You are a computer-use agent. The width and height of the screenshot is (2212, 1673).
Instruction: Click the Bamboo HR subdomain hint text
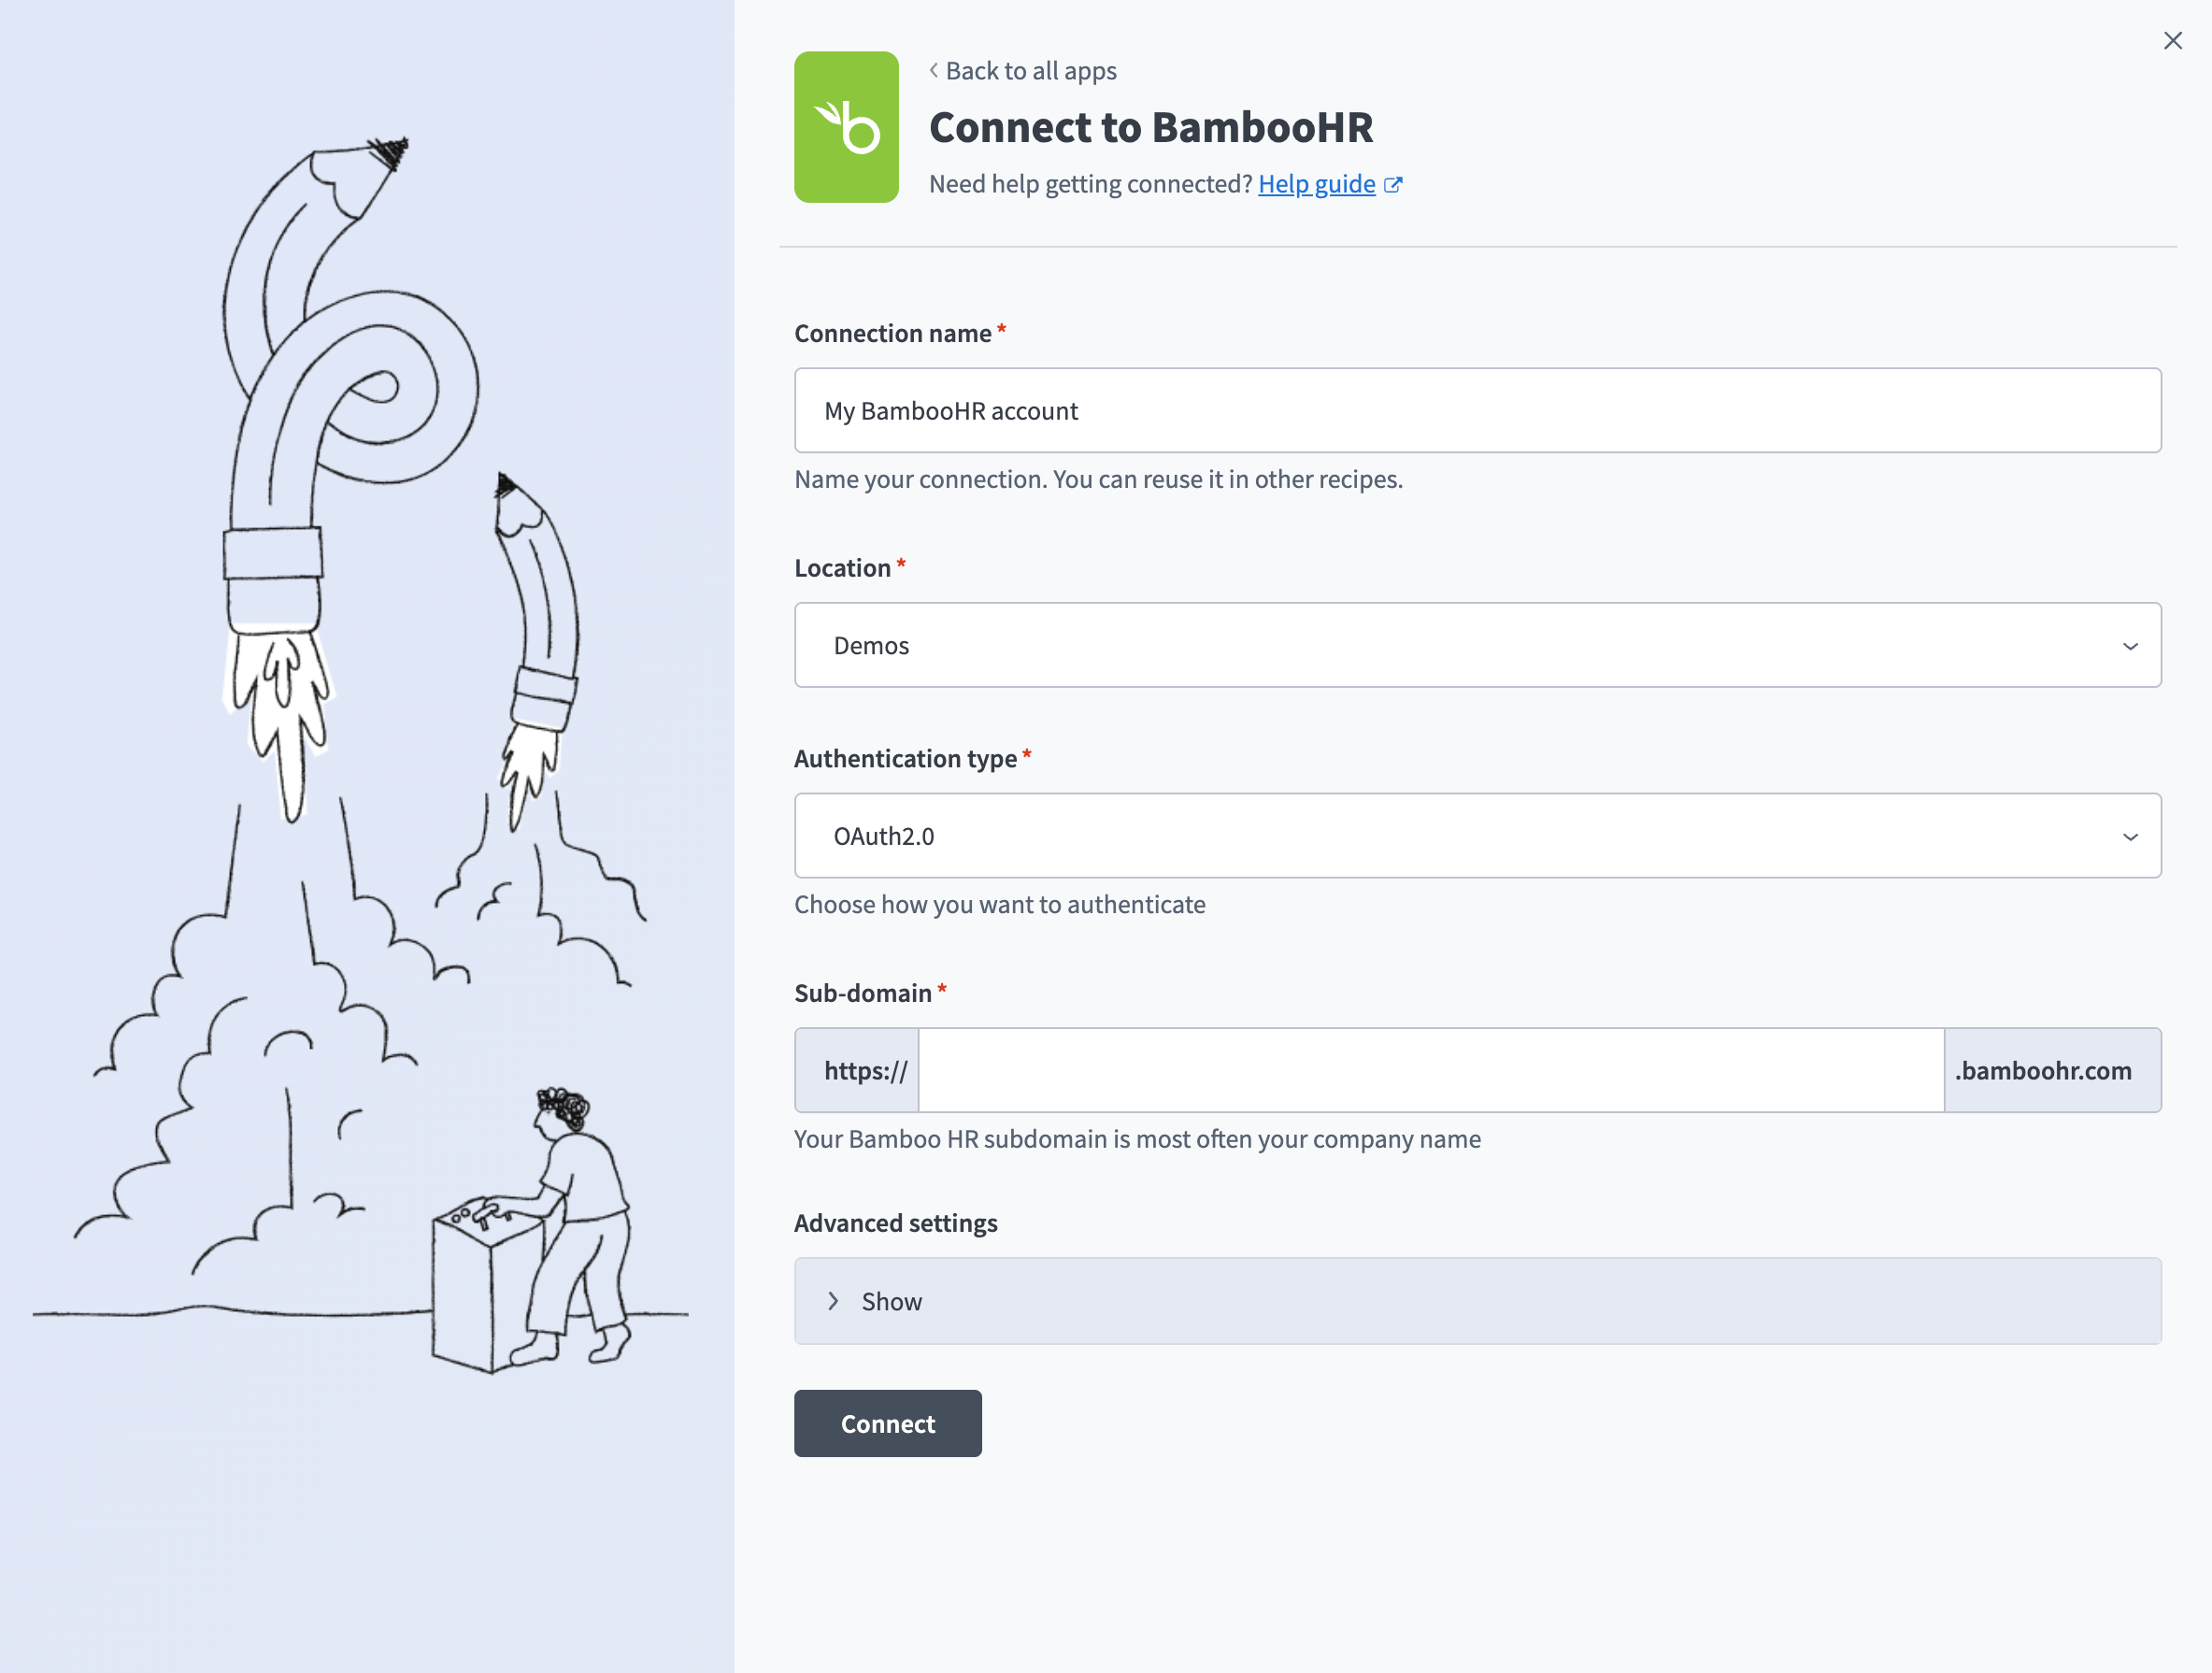click(x=1137, y=1139)
